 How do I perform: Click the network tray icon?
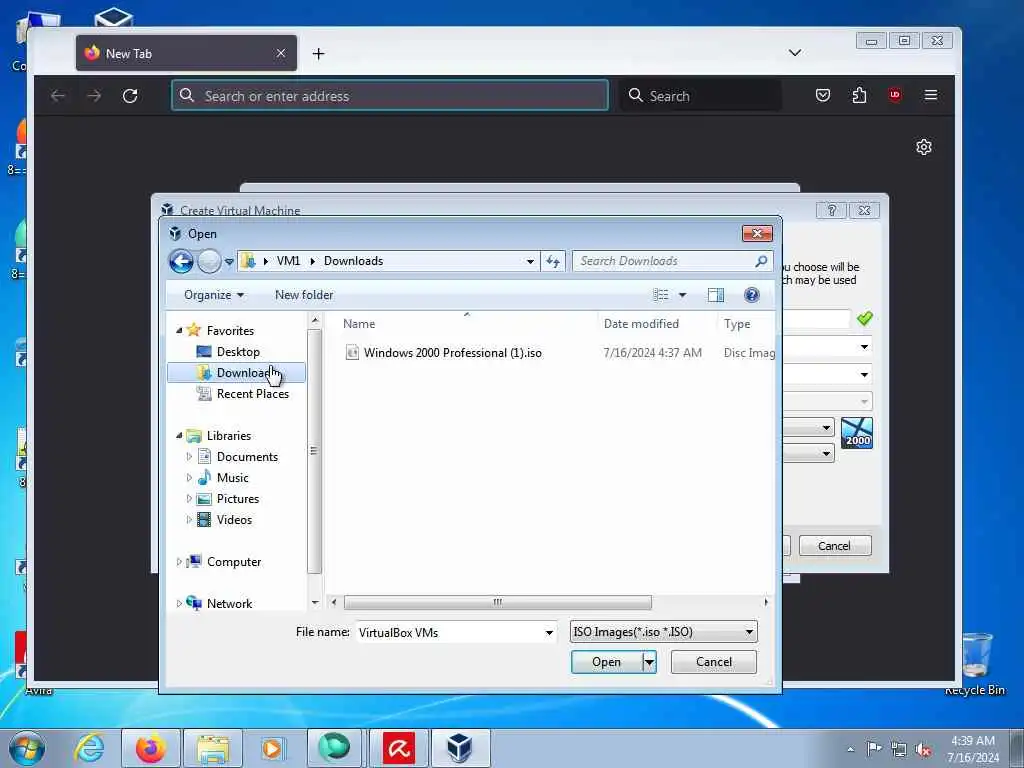click(899, 749)
